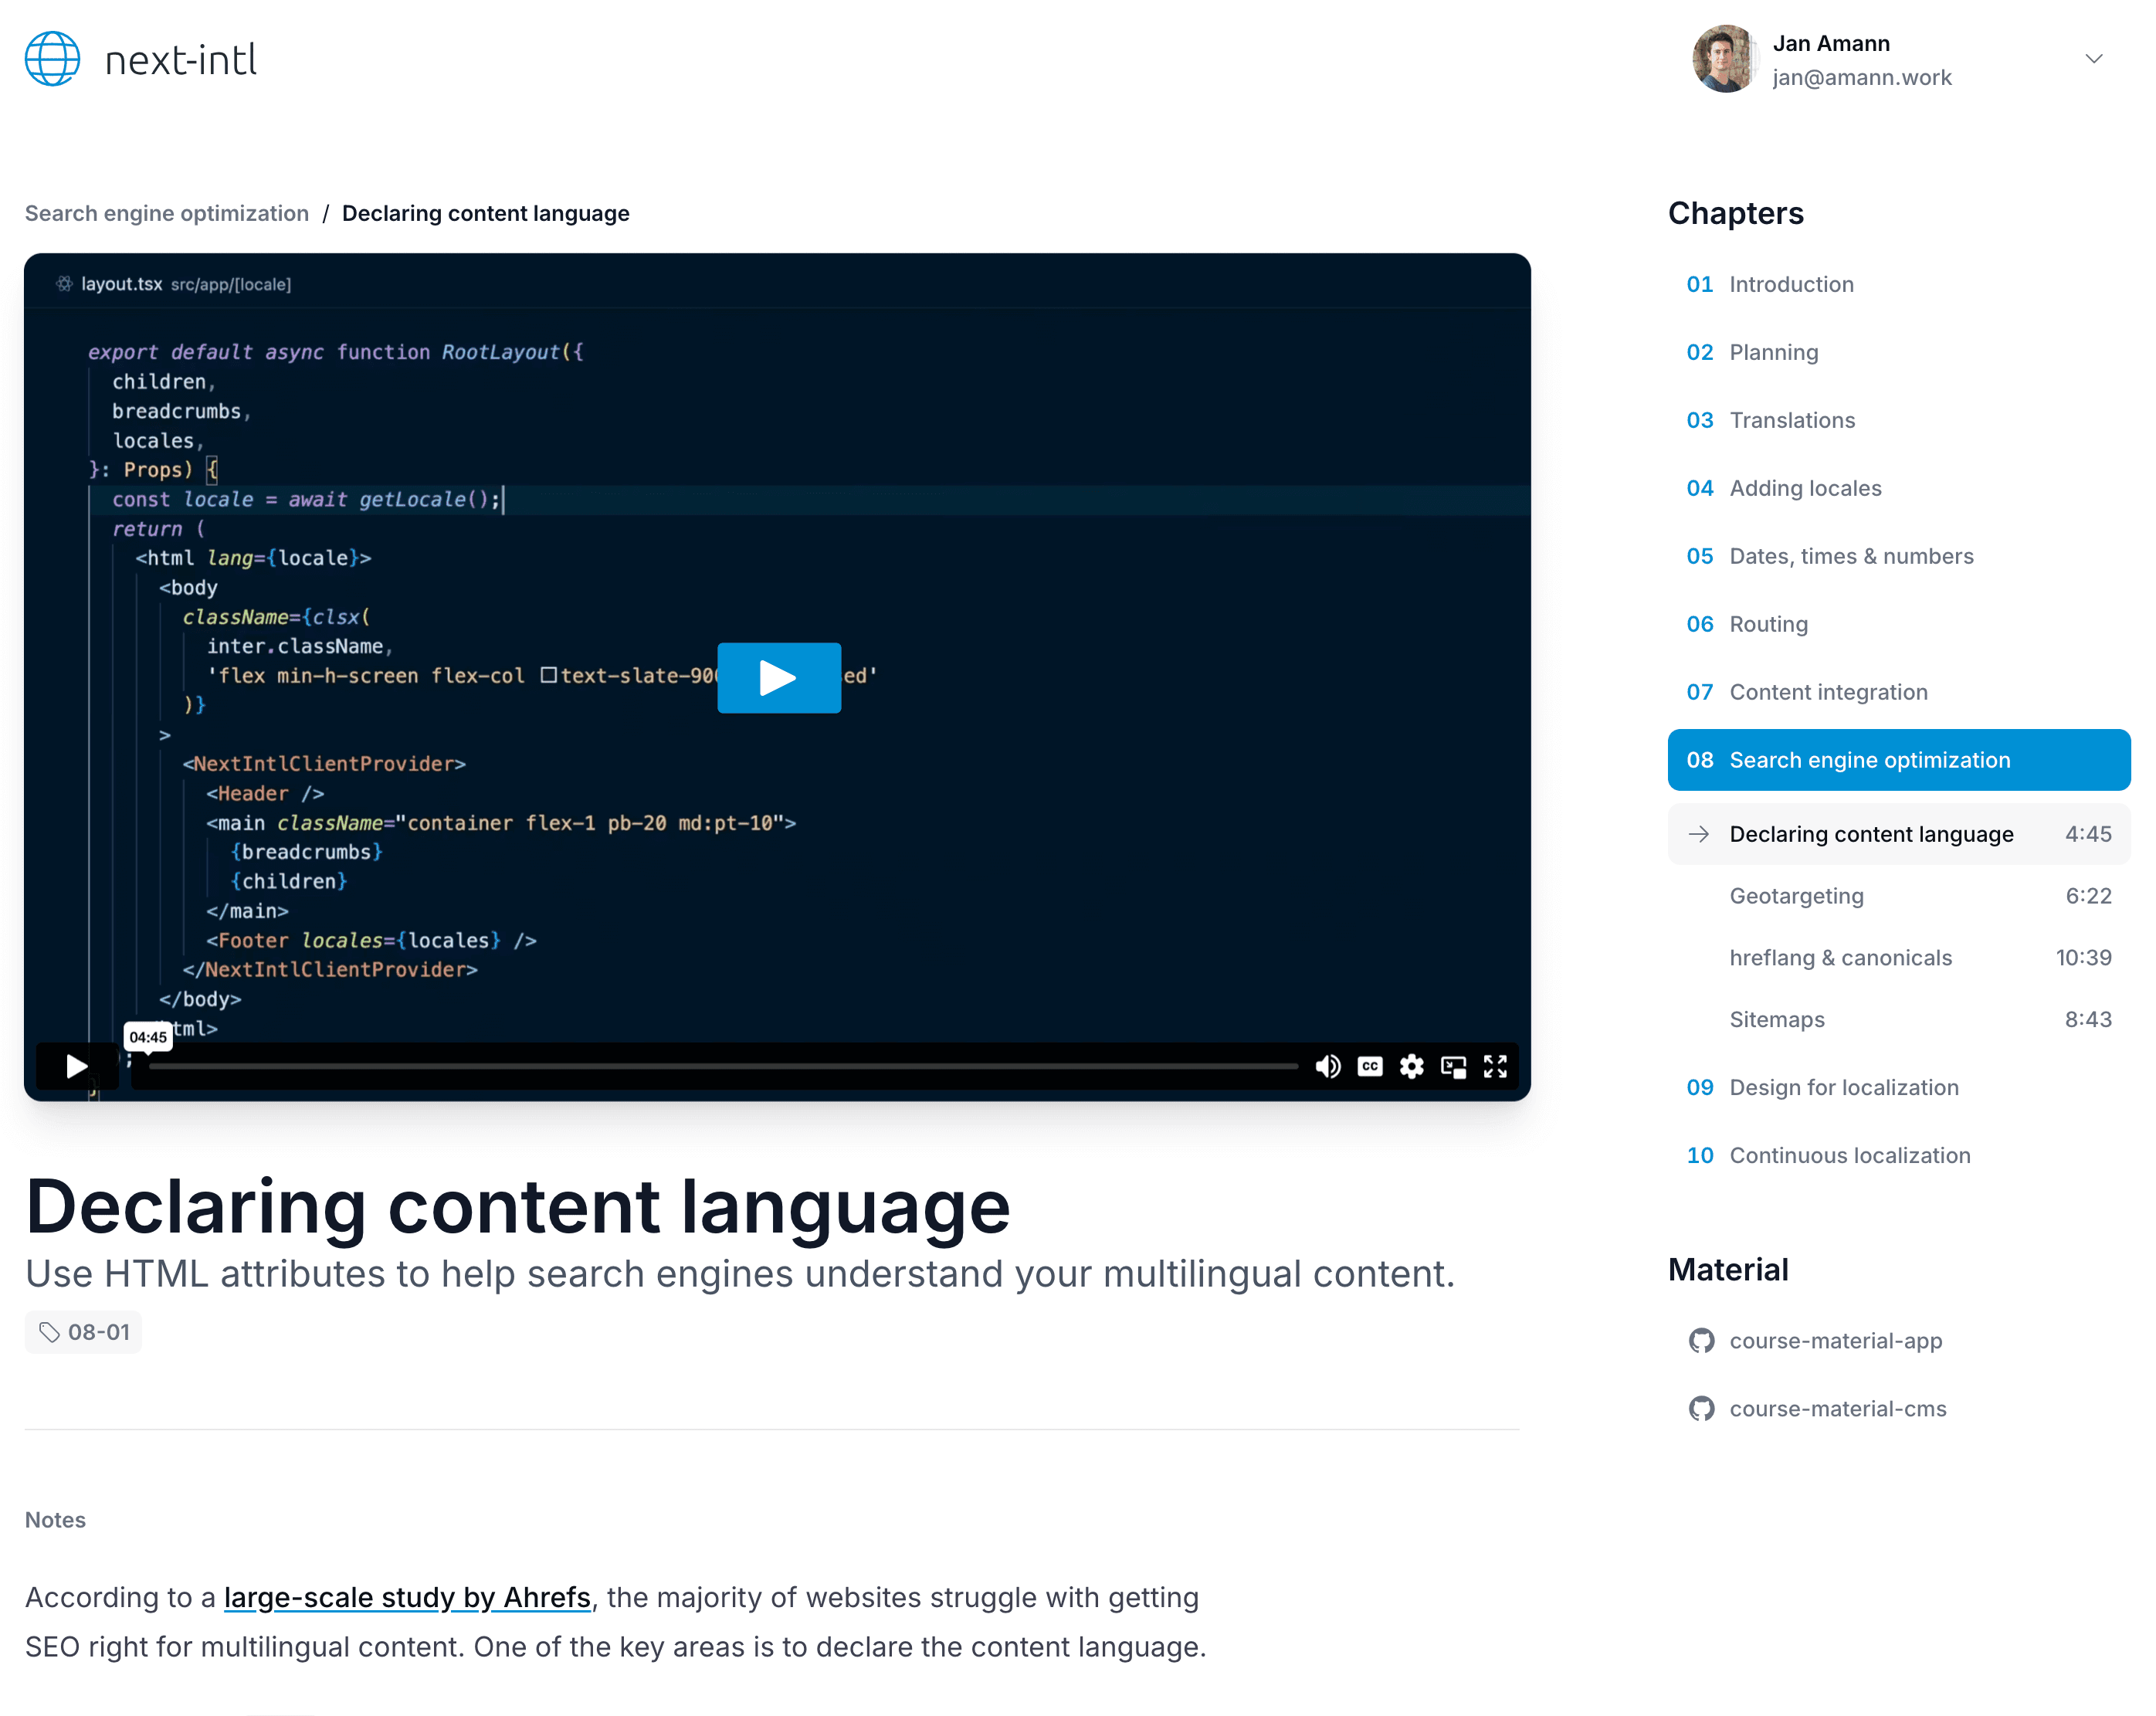2156x1716 pixels.
Task: Open the large-scale study by Ahrefs link
Action: point(407,1597)
